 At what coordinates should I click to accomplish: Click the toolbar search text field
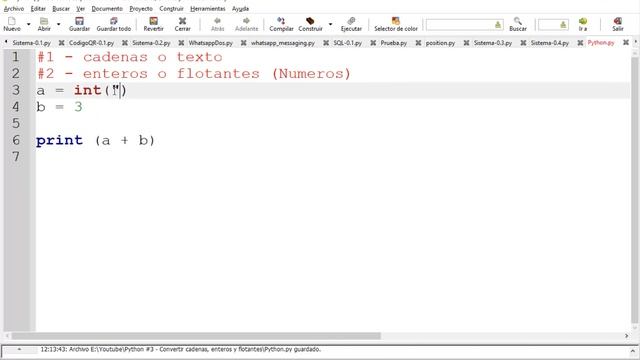460,25
